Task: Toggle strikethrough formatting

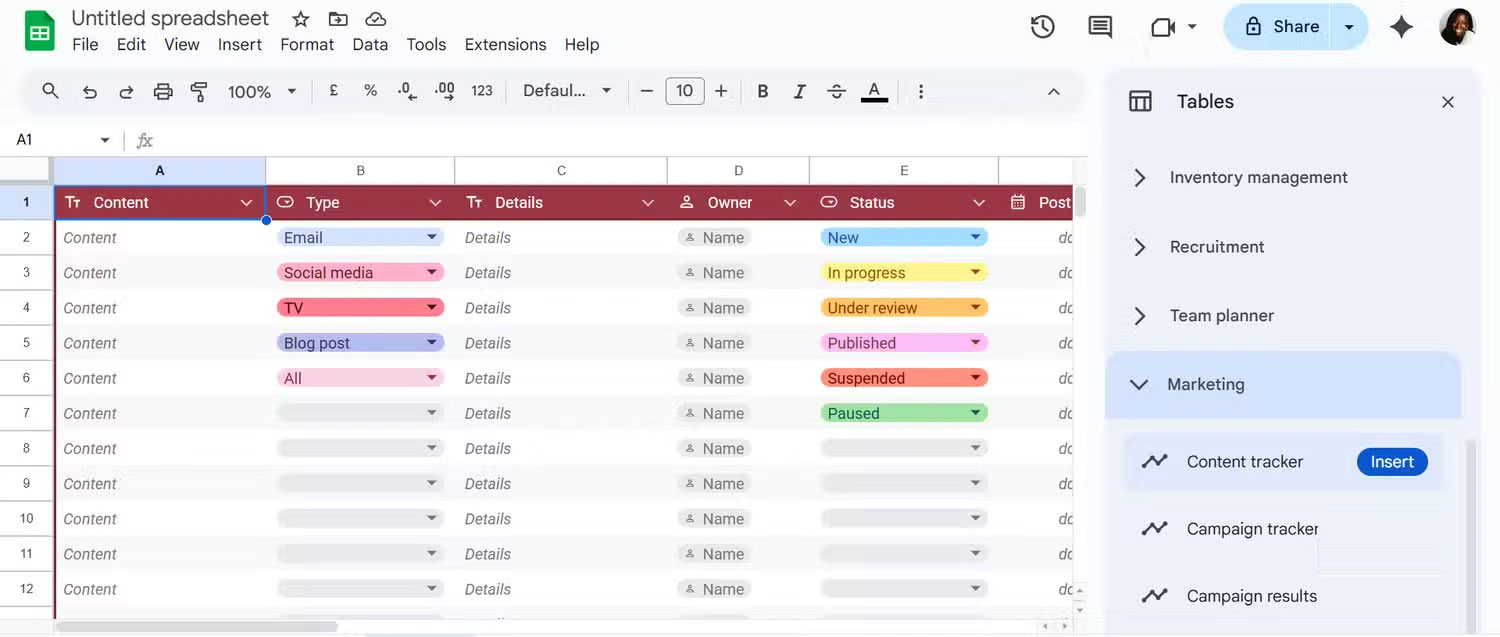Action: pos(836,90)
